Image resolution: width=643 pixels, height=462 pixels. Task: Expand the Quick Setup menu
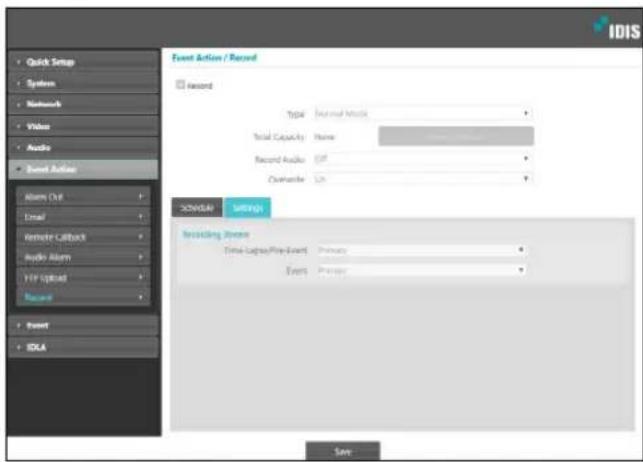[x=84, y=62]
